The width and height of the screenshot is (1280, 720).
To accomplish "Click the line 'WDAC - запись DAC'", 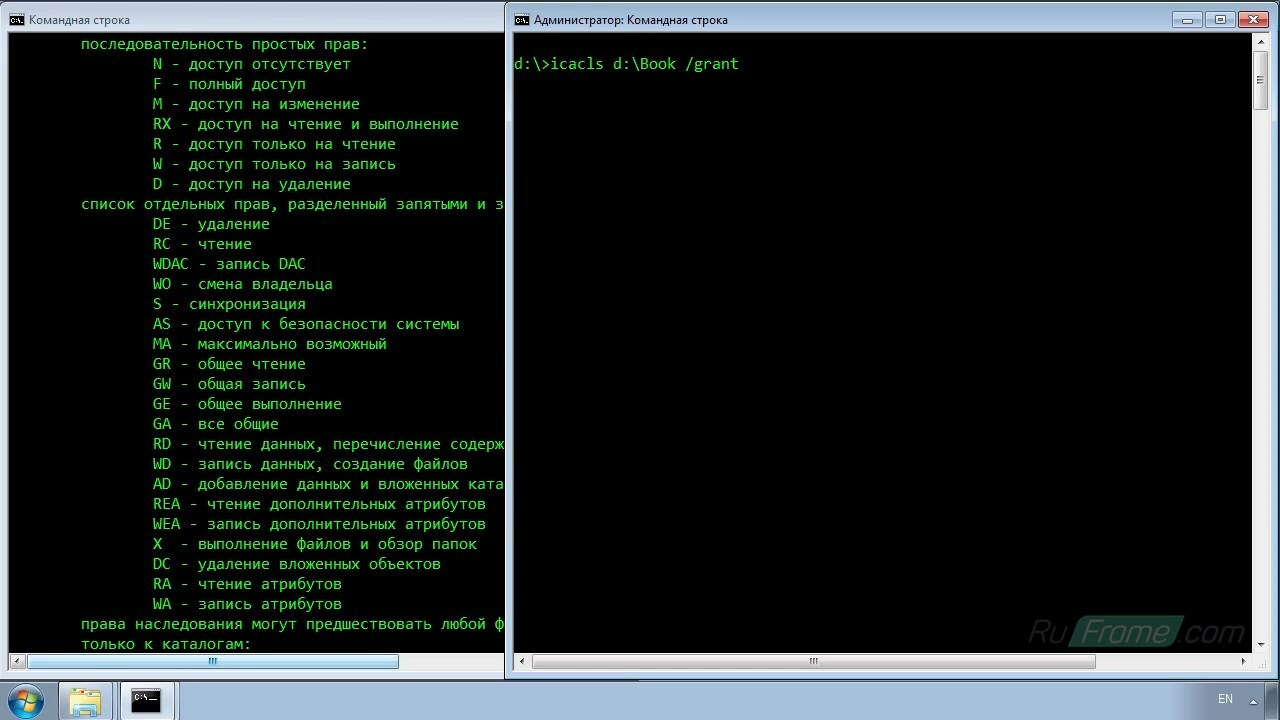I will [229, 264].
